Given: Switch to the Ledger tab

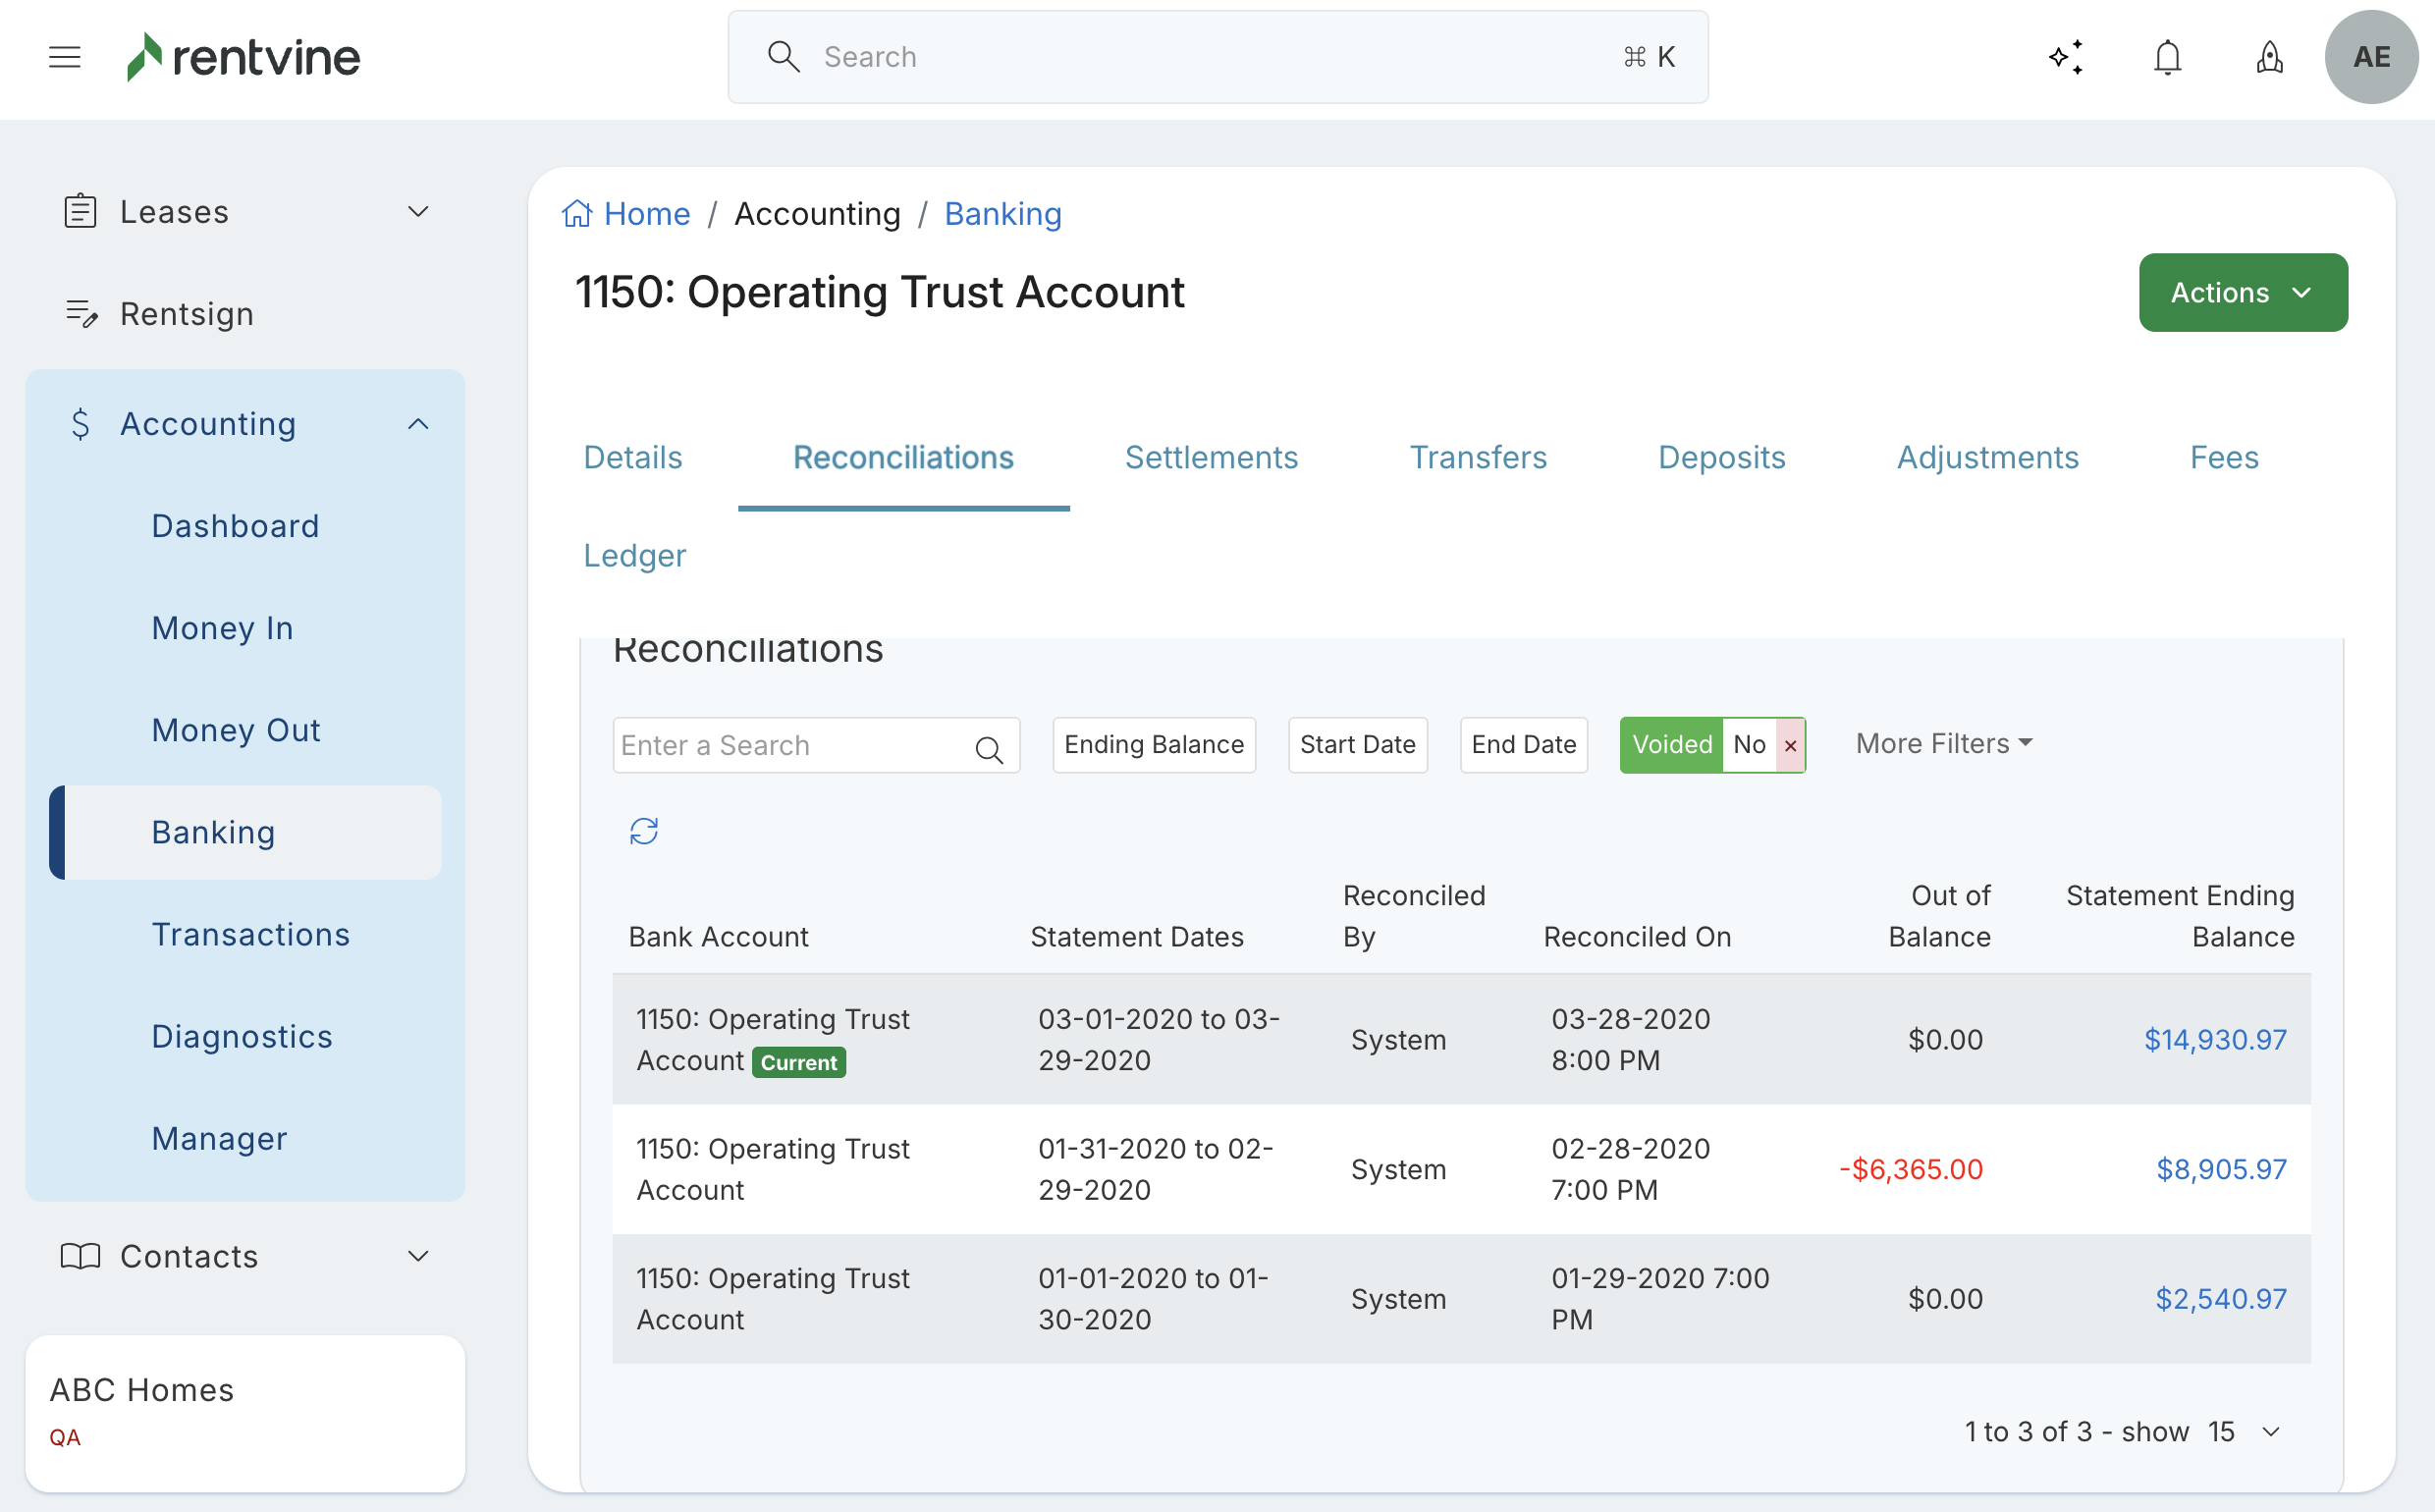Looking at the screenshot, I should tap(634, 555).
